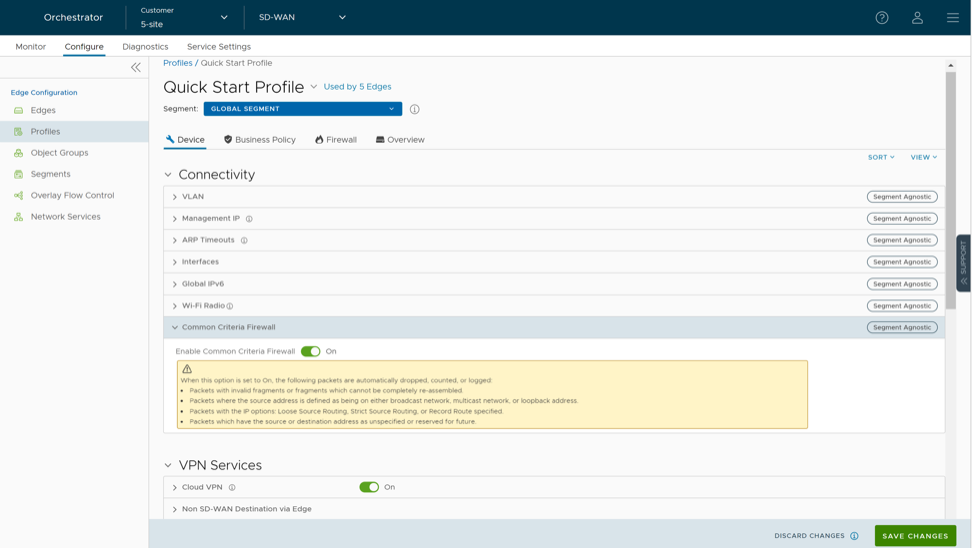This screenshot has height=548, width=972.
Task: Open the user account icon
Action: (917, 17)
